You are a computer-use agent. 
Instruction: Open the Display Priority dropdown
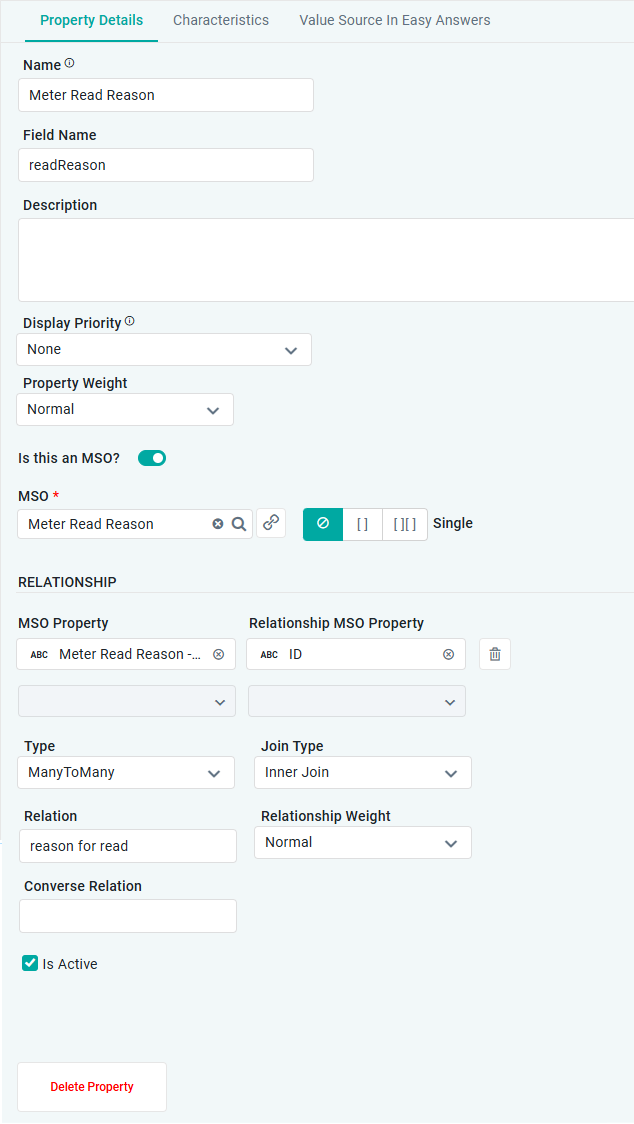164,350
